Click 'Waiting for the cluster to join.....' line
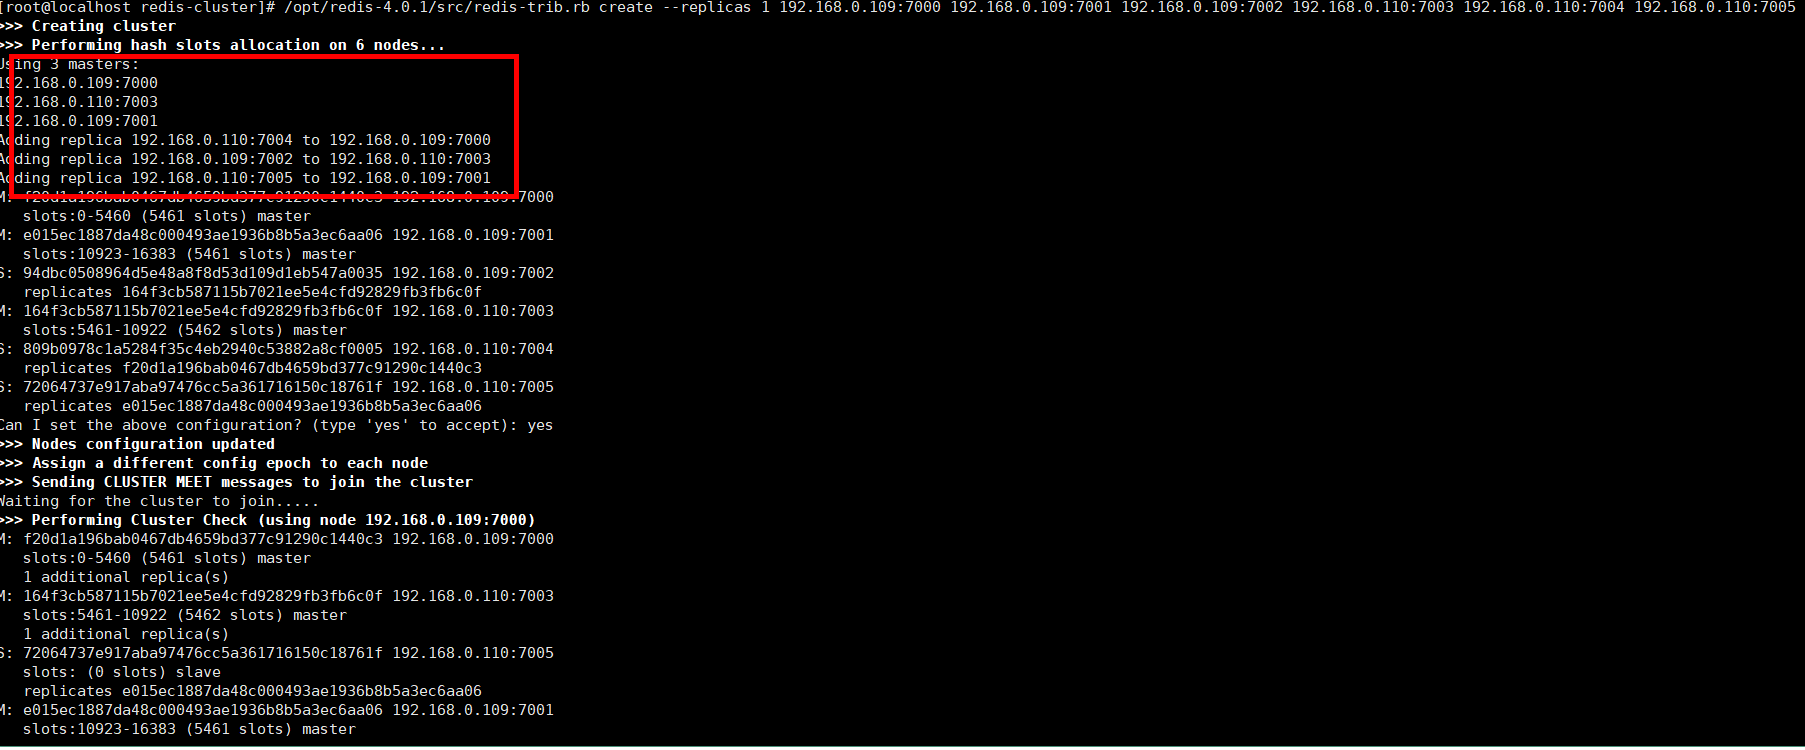This screenshot has height=750, width=1805. click(x=160, y=501)
